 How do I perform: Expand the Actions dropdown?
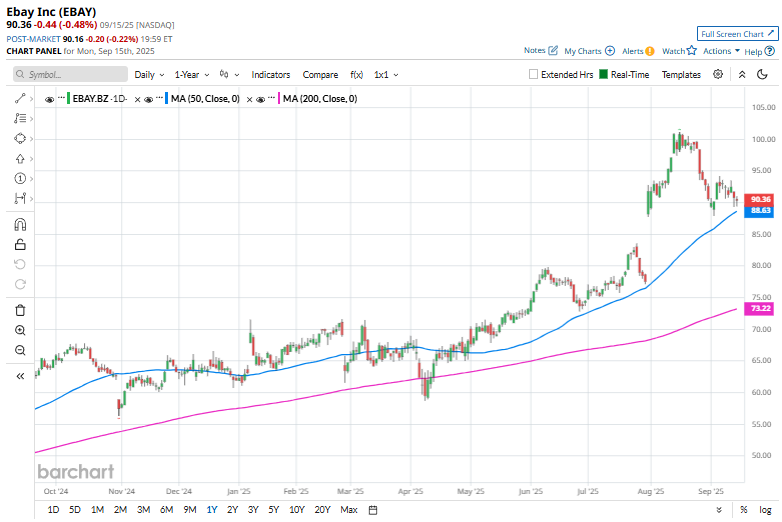click(x=721, y=51)
